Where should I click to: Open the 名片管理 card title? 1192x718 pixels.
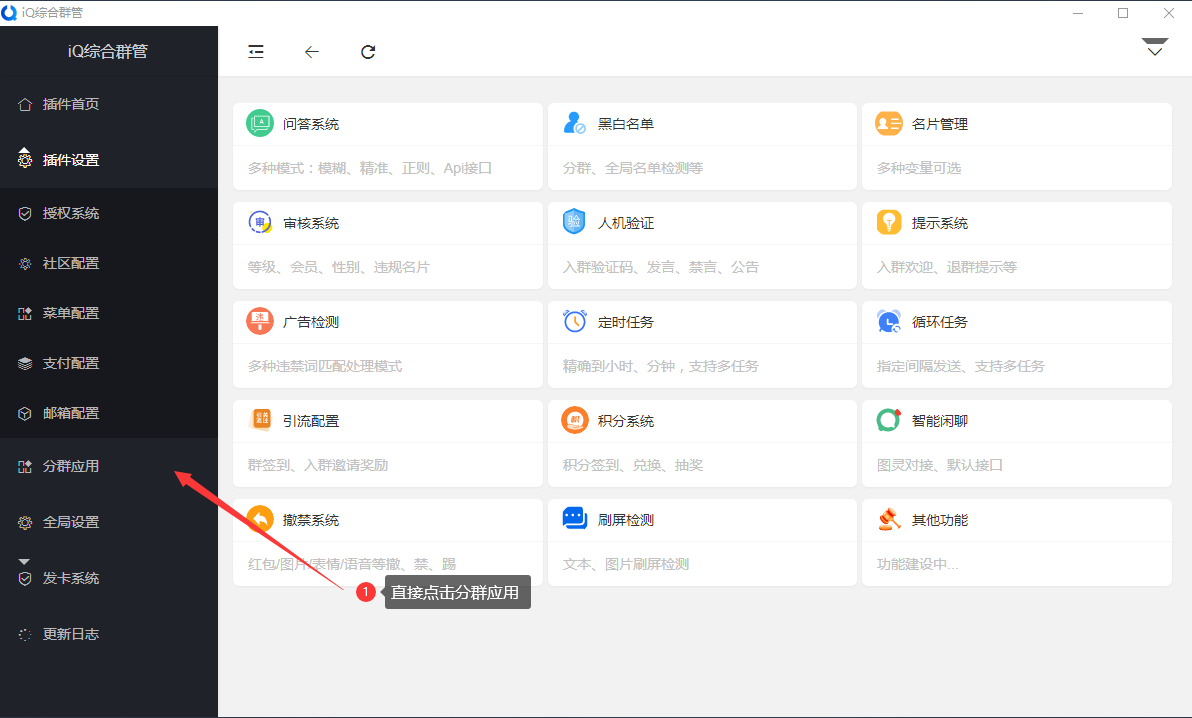pos(940,124)
